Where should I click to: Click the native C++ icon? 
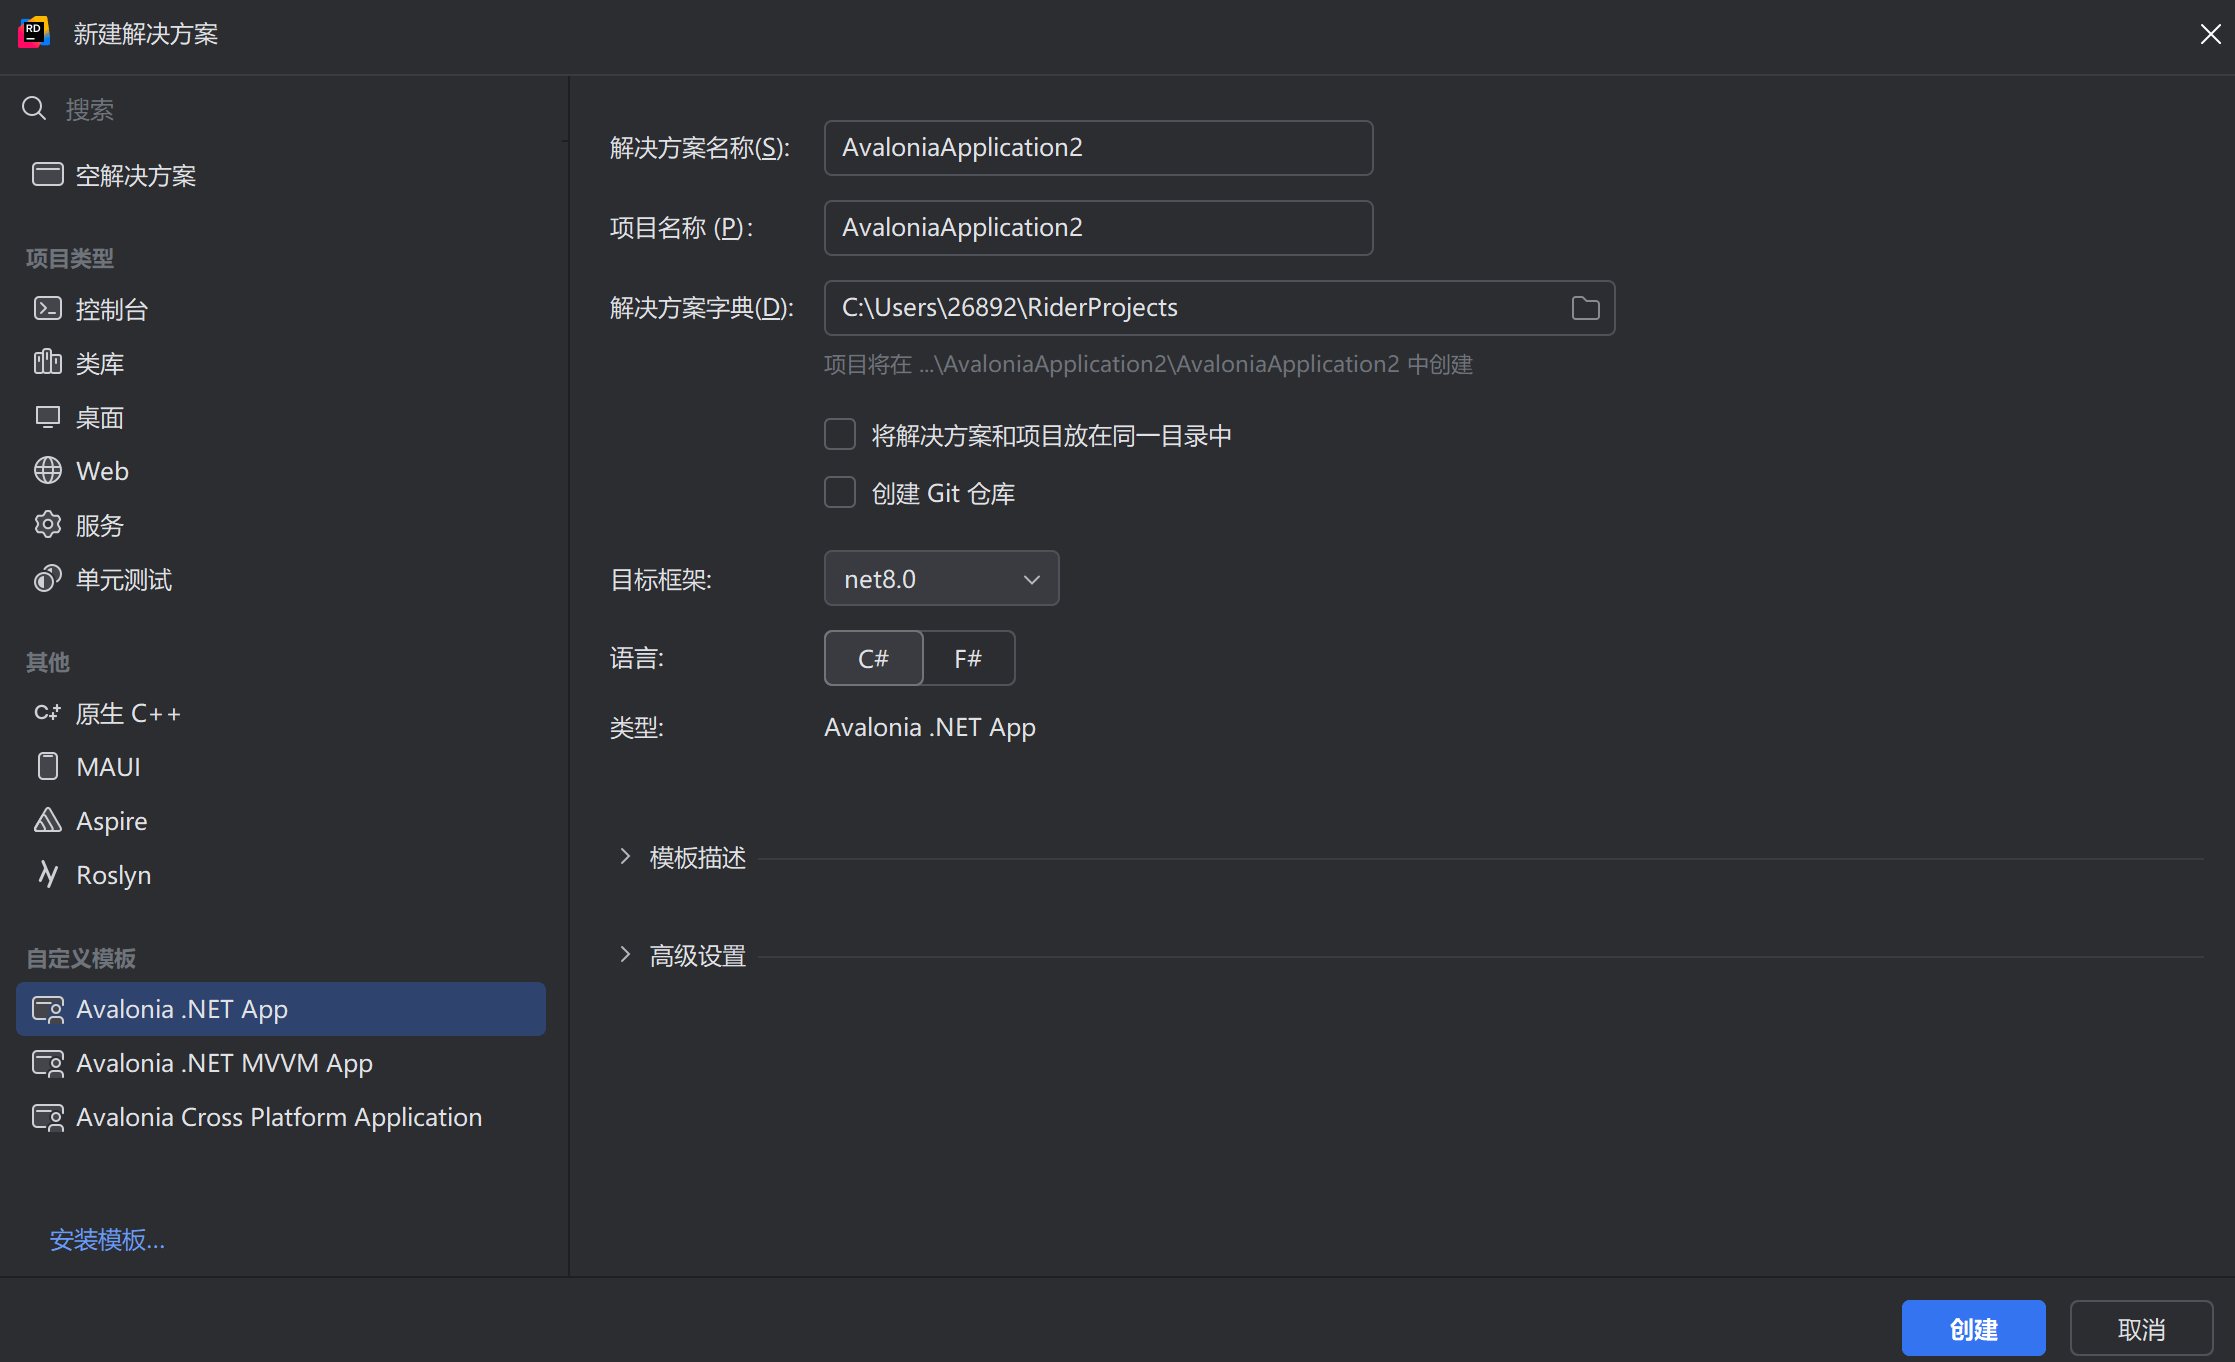pyautogui.click(x=47, y=713)
